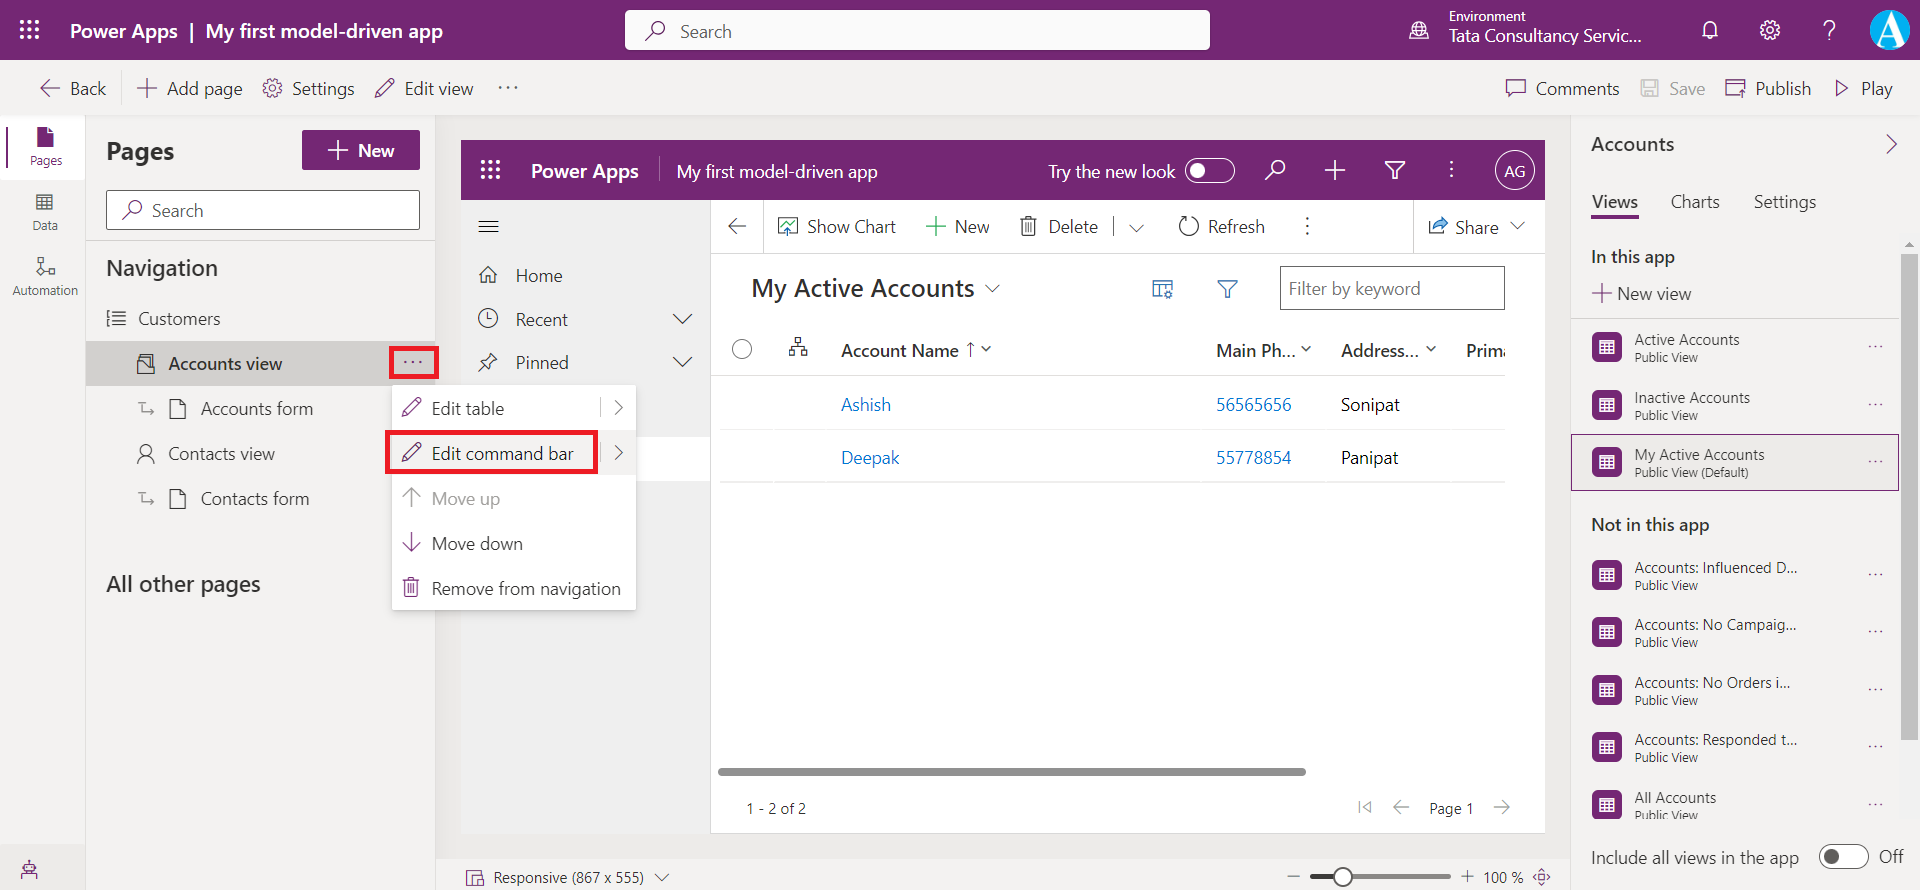Toggle the Try the new look switch
The image size is (1920, 890).
(x=1209, y=171)
